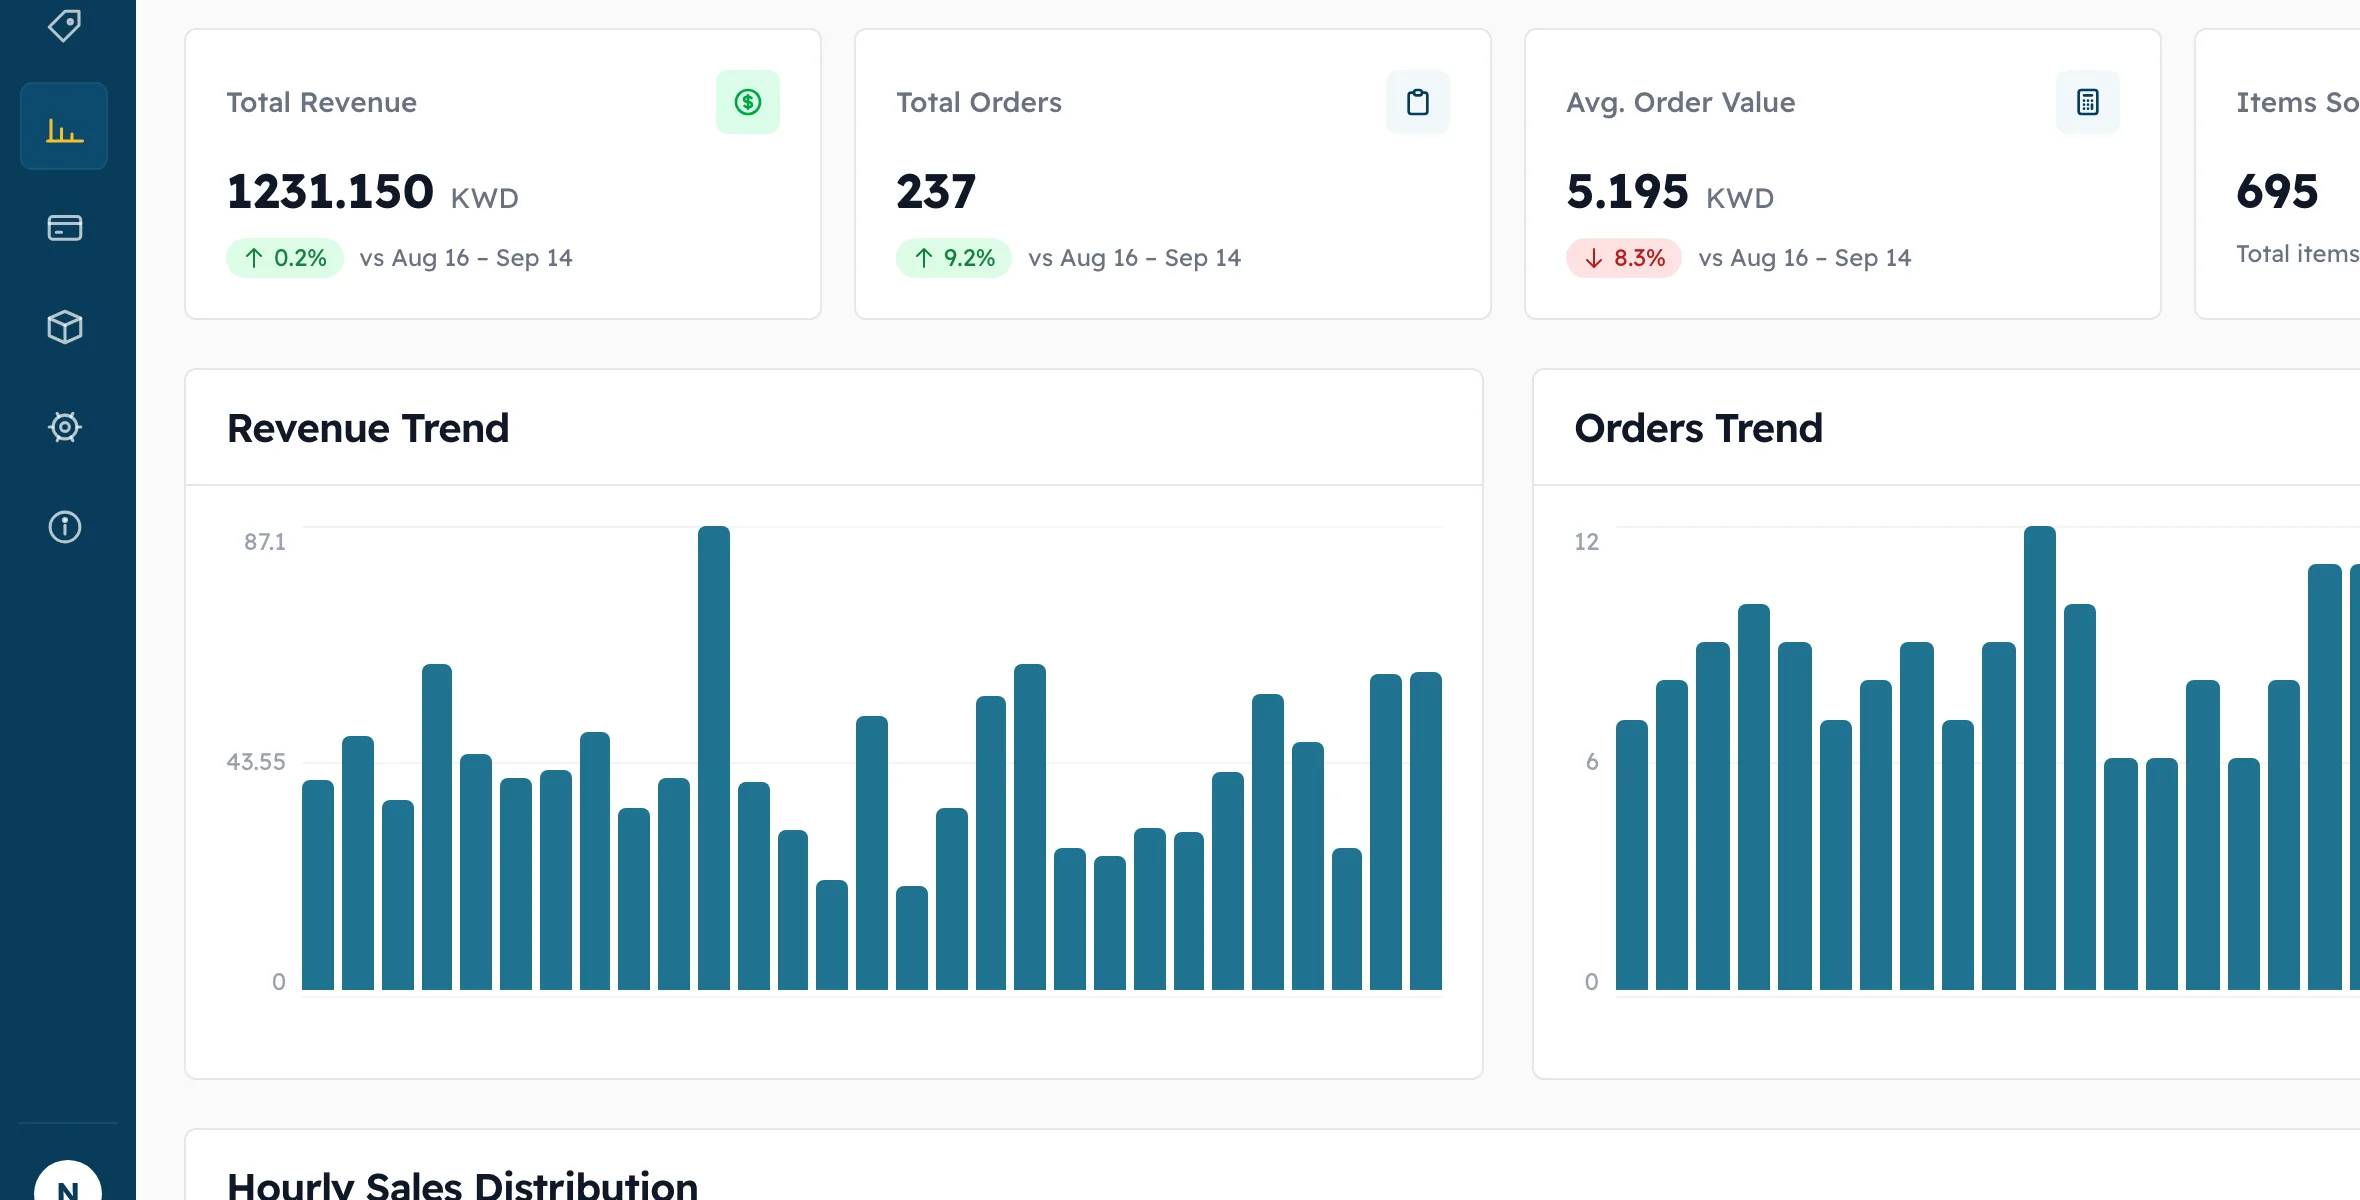Click the 8.3% decrease badge
The height and width of the screenshot is (1200, 2360).
pos(1624,258)
